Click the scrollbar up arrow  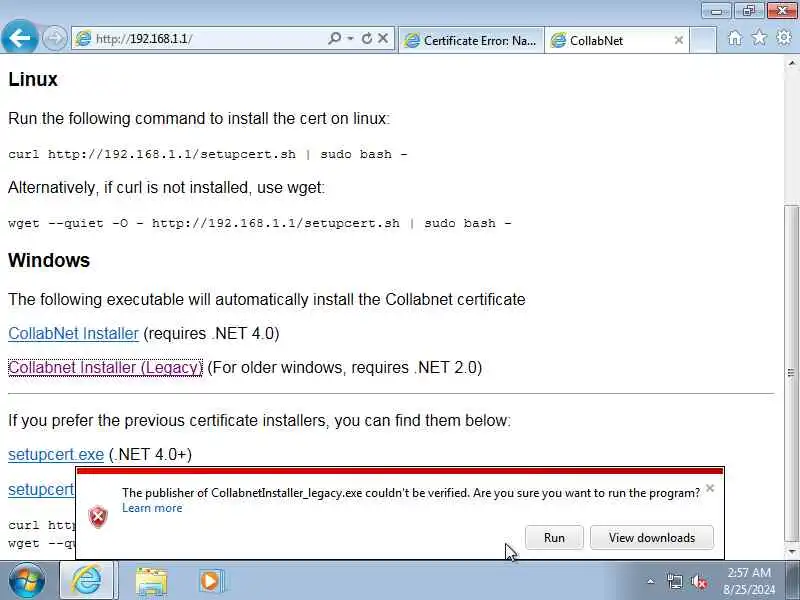[791, 63]
